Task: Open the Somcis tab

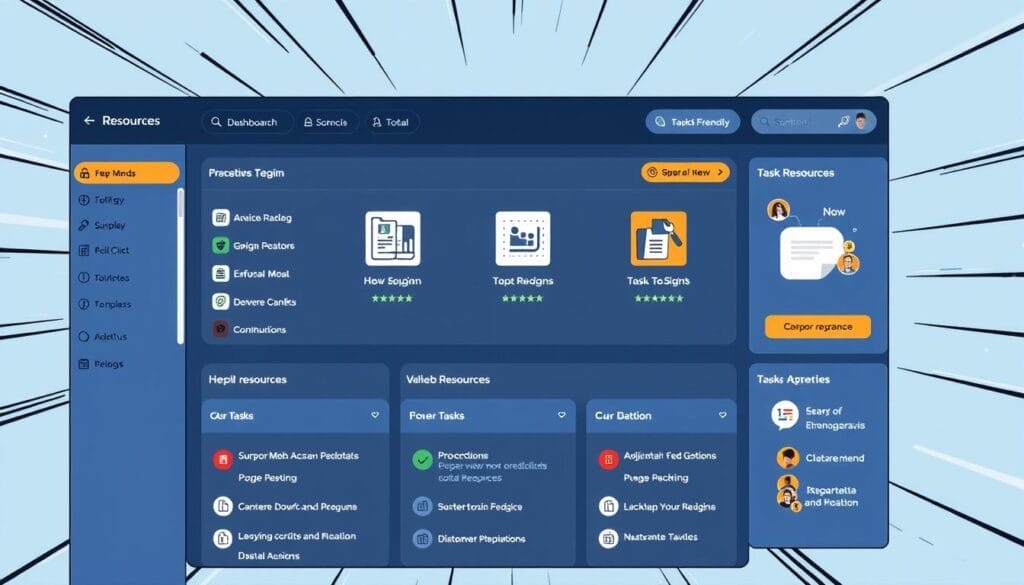Action: pyautogui.click(x=325, y=122)
